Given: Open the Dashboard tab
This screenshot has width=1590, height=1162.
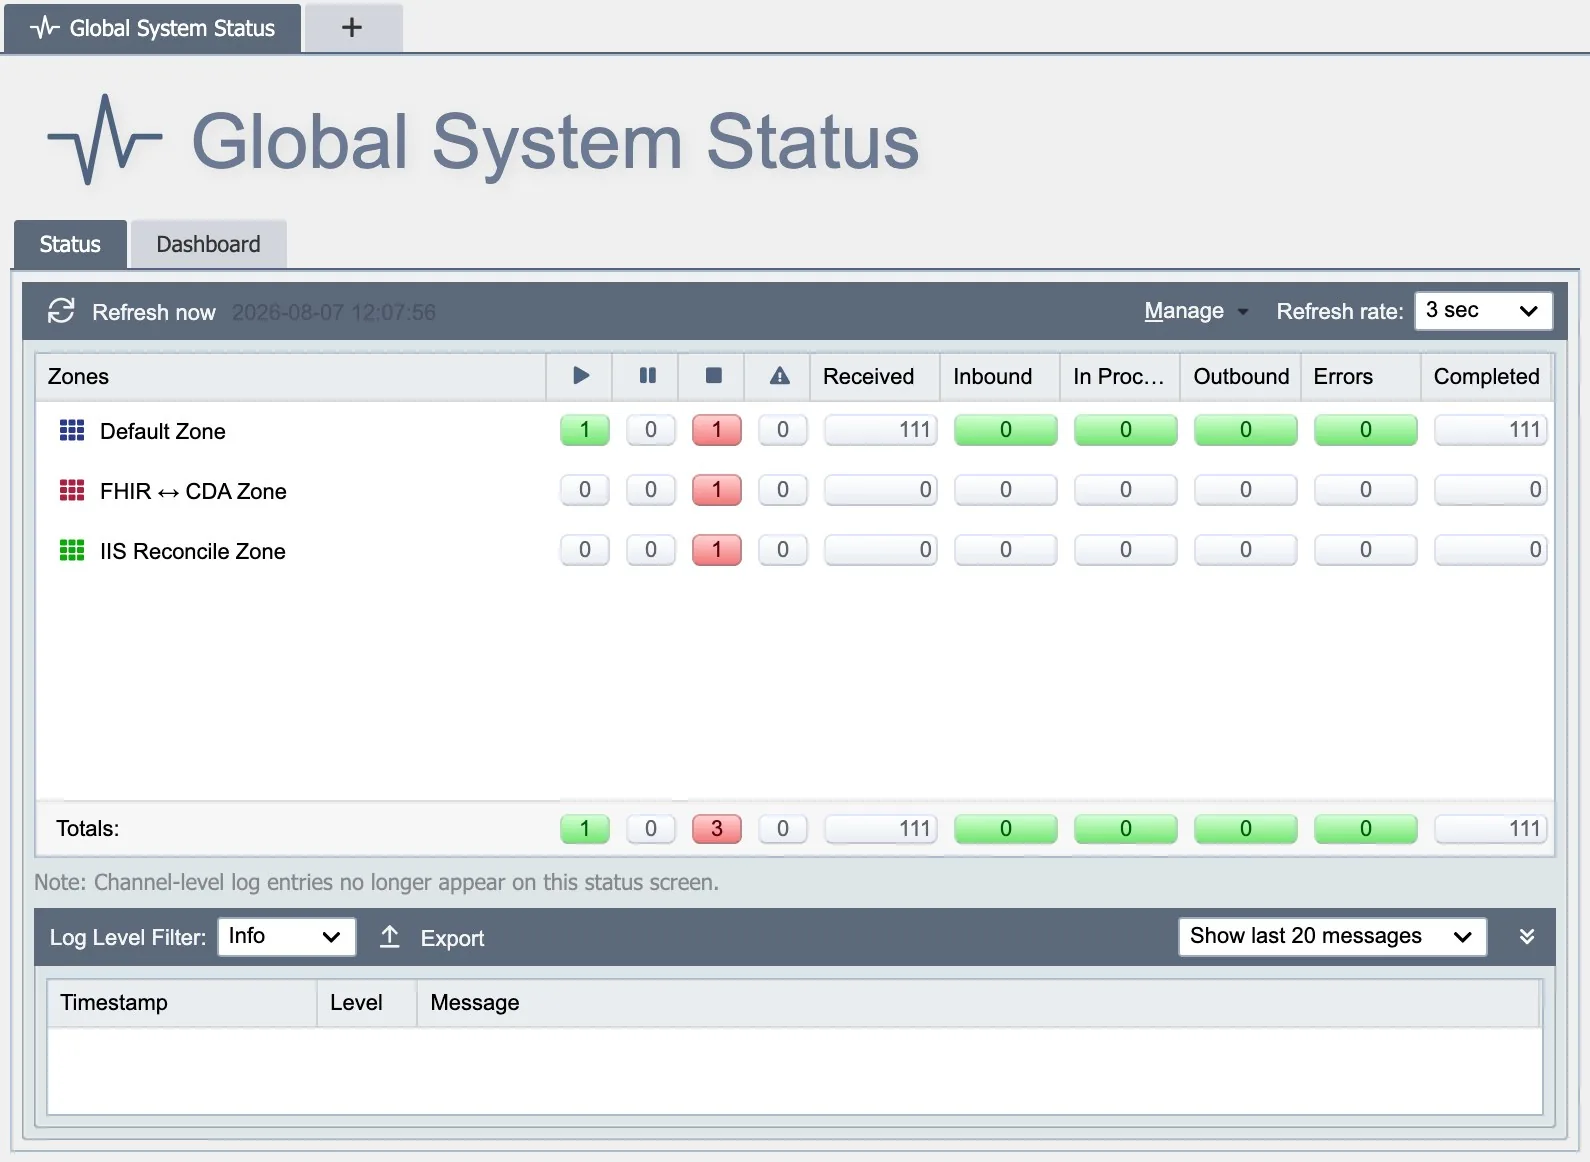Looking at the screenshot, I should pos(208,244).
